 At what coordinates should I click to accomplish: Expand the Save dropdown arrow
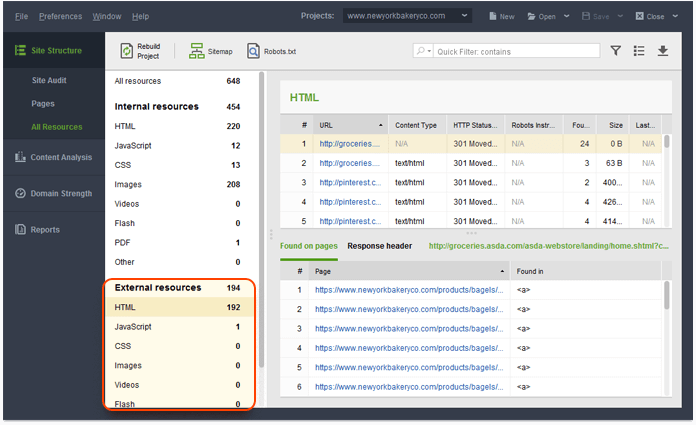click(620, 16)
